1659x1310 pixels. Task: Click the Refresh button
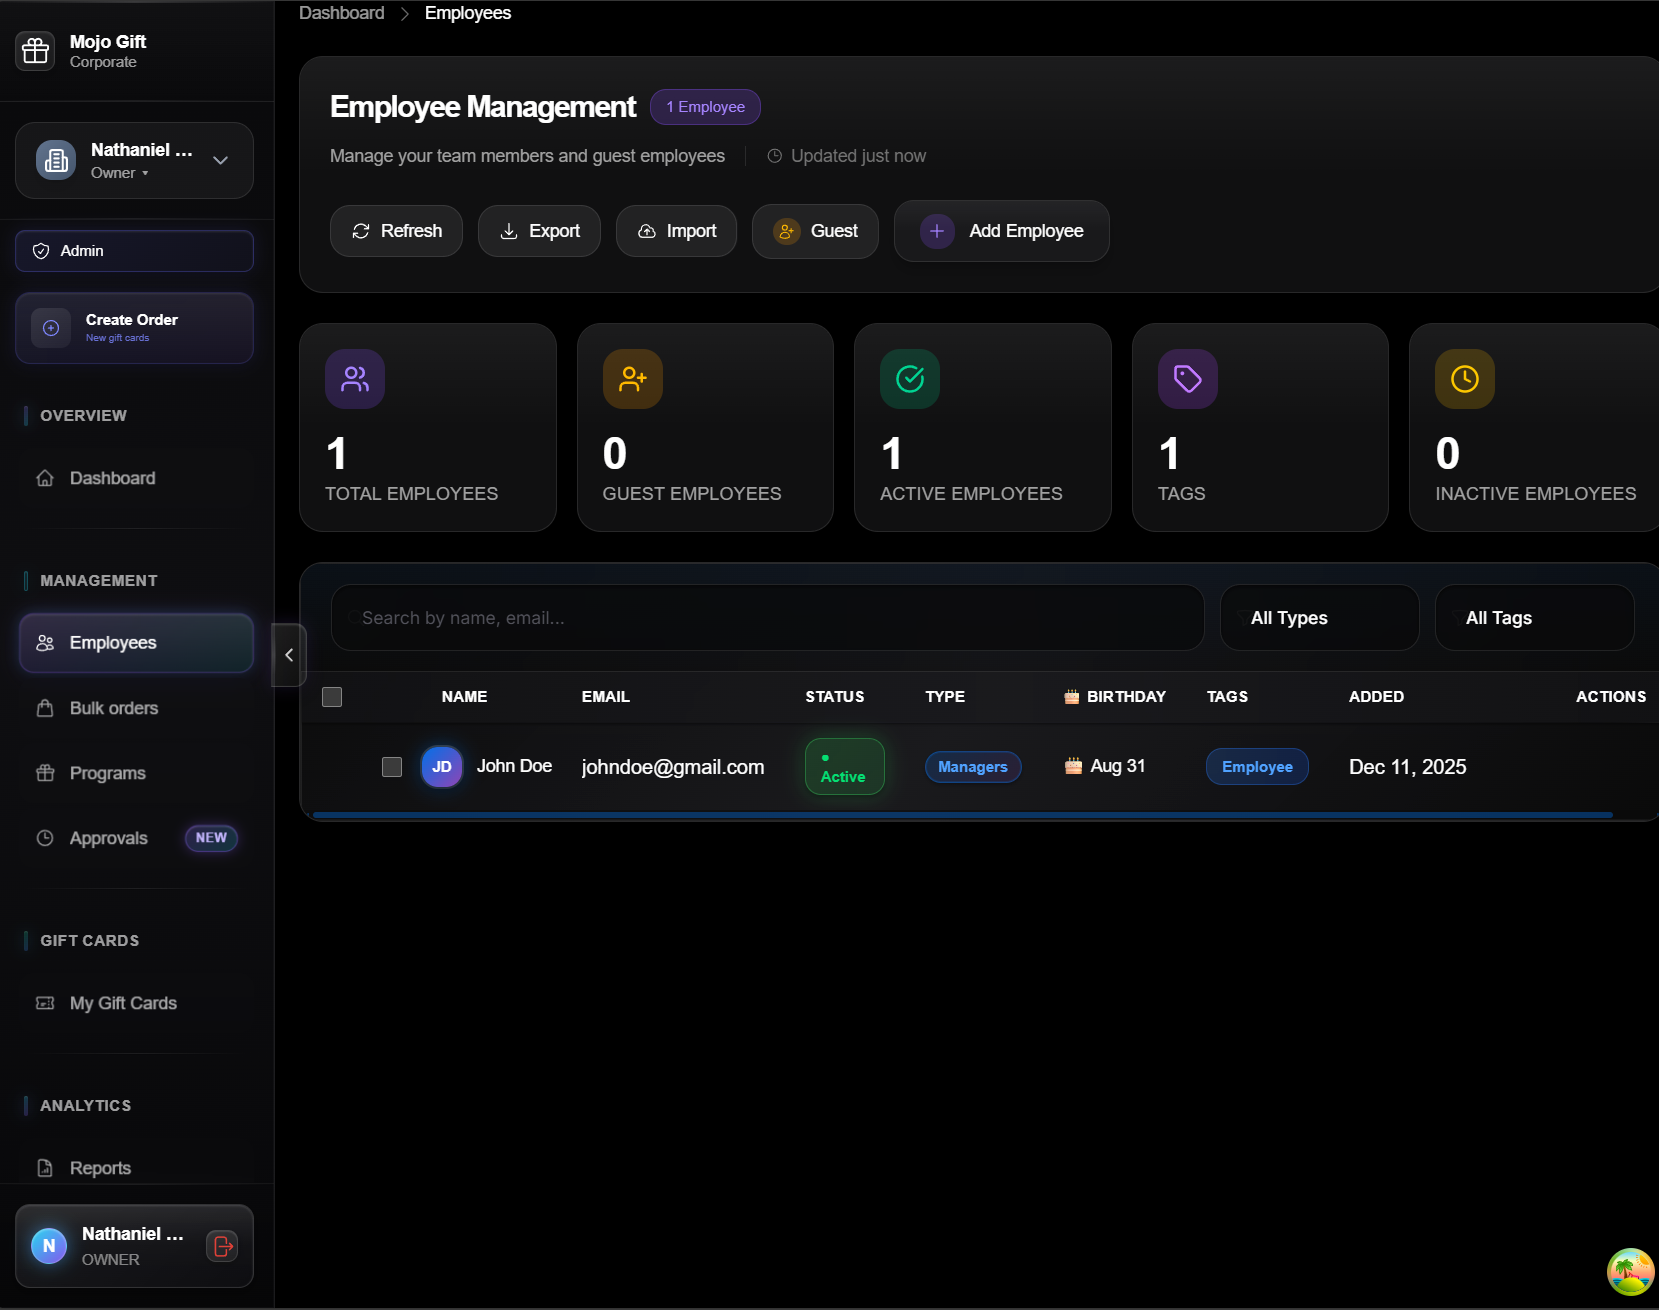pyautogui.click(x=396, y=231)
